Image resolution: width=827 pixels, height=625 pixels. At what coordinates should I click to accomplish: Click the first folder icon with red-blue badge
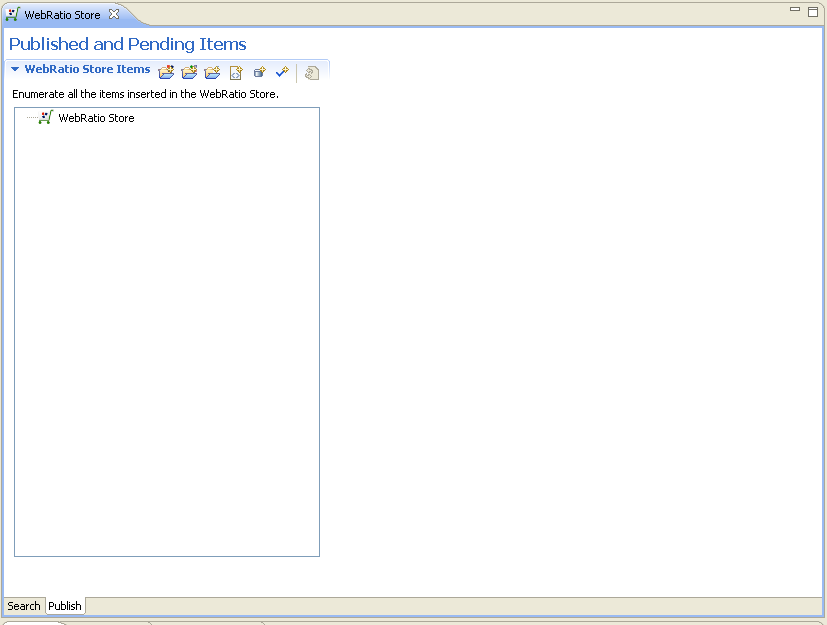[166, 72]
